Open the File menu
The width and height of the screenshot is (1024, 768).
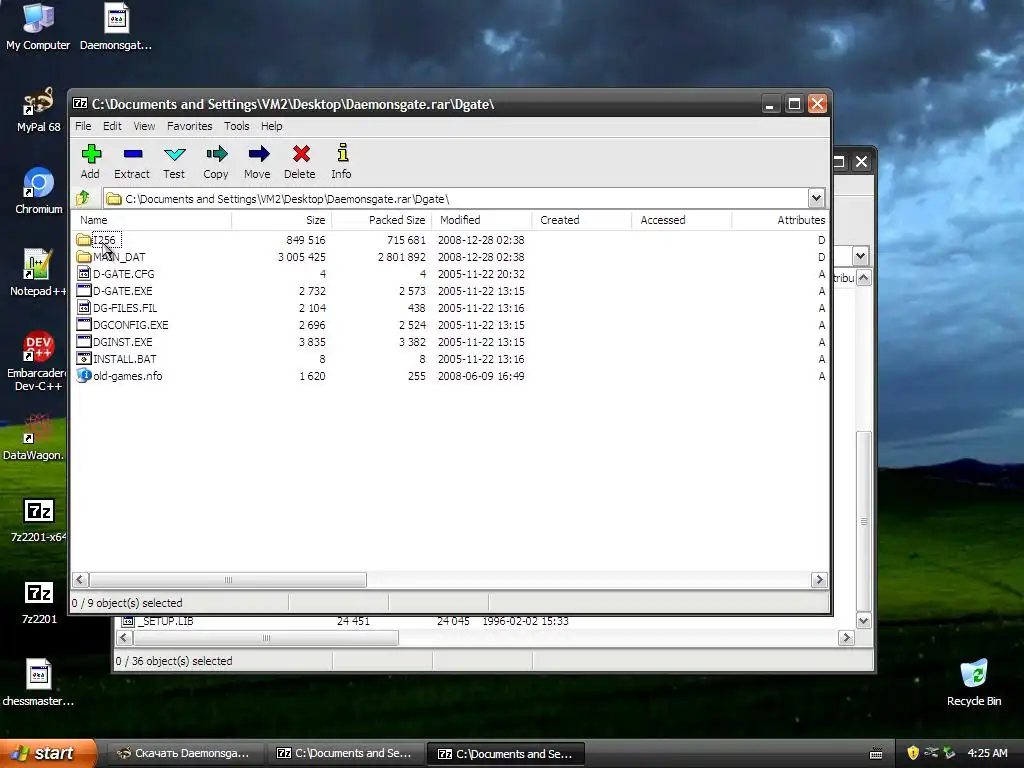[83, 126]
